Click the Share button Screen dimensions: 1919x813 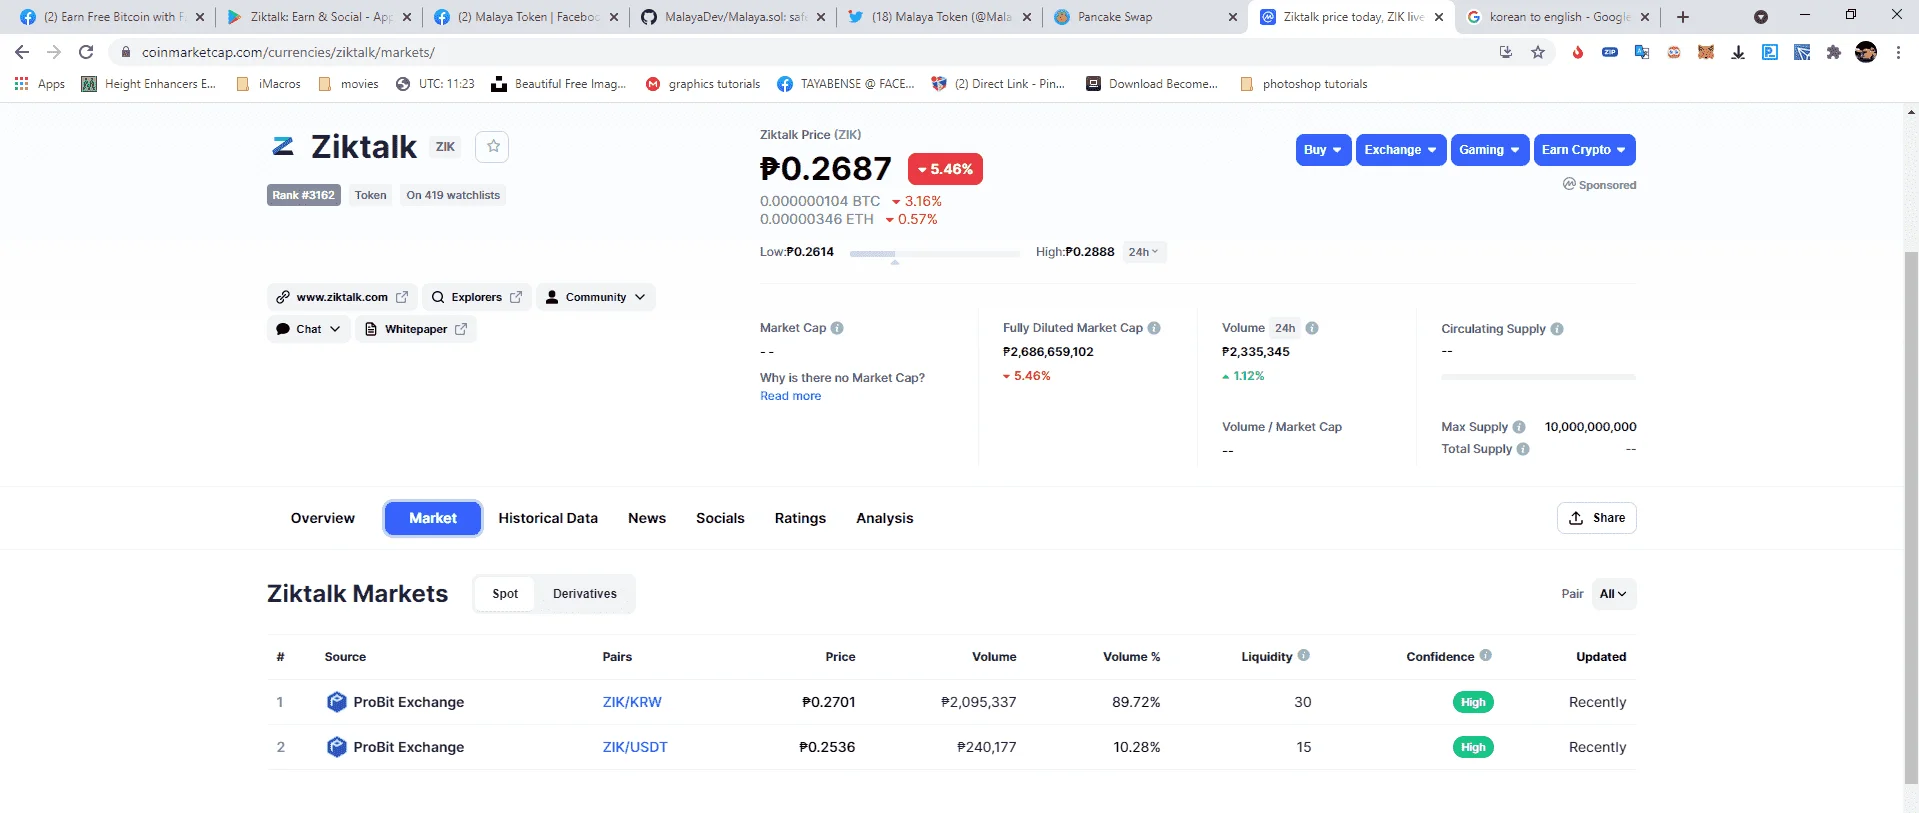[x=1597, y=518]
